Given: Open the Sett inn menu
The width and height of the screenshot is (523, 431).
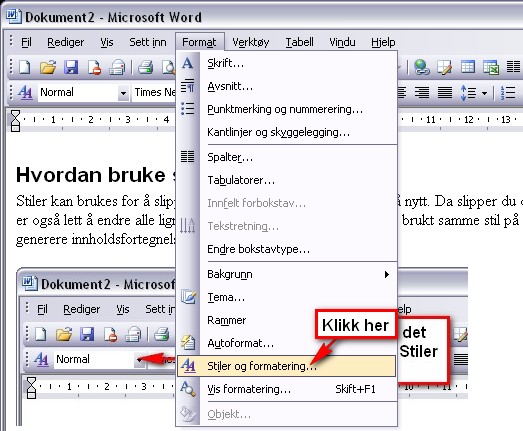Looking at the screenshot, I should coord(148,42).
